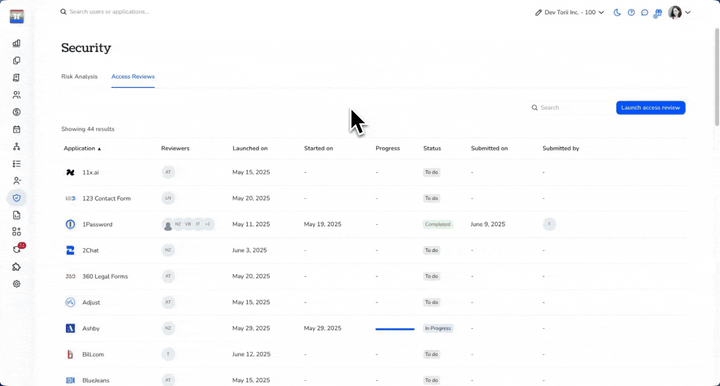The width and height of the screenshot is (720, 386).
Task: Open the chat bubble icon in header
Action: 644,12
